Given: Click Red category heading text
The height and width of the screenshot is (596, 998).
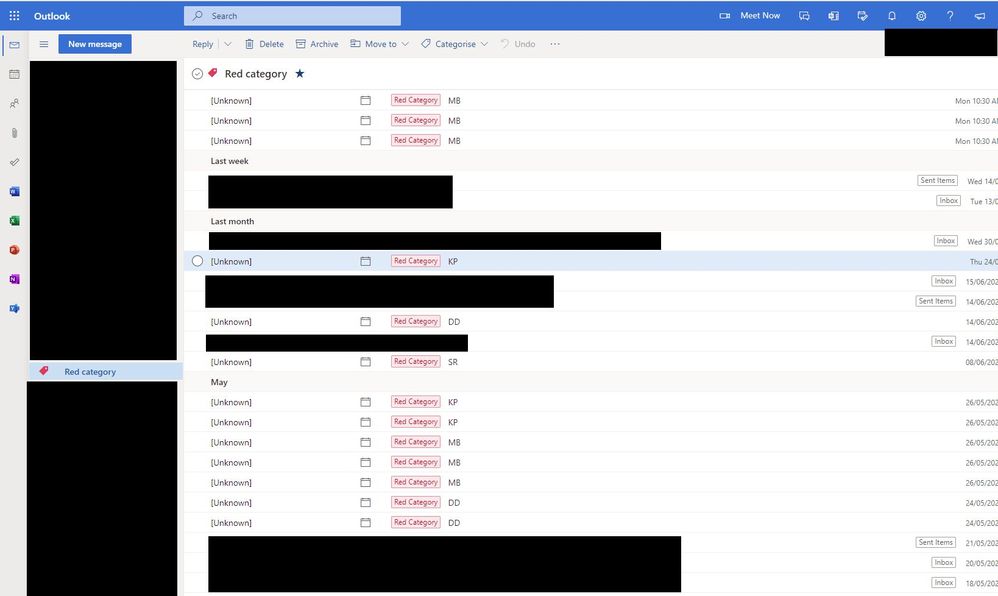Looking at the screenshot, I should point(256,74).
